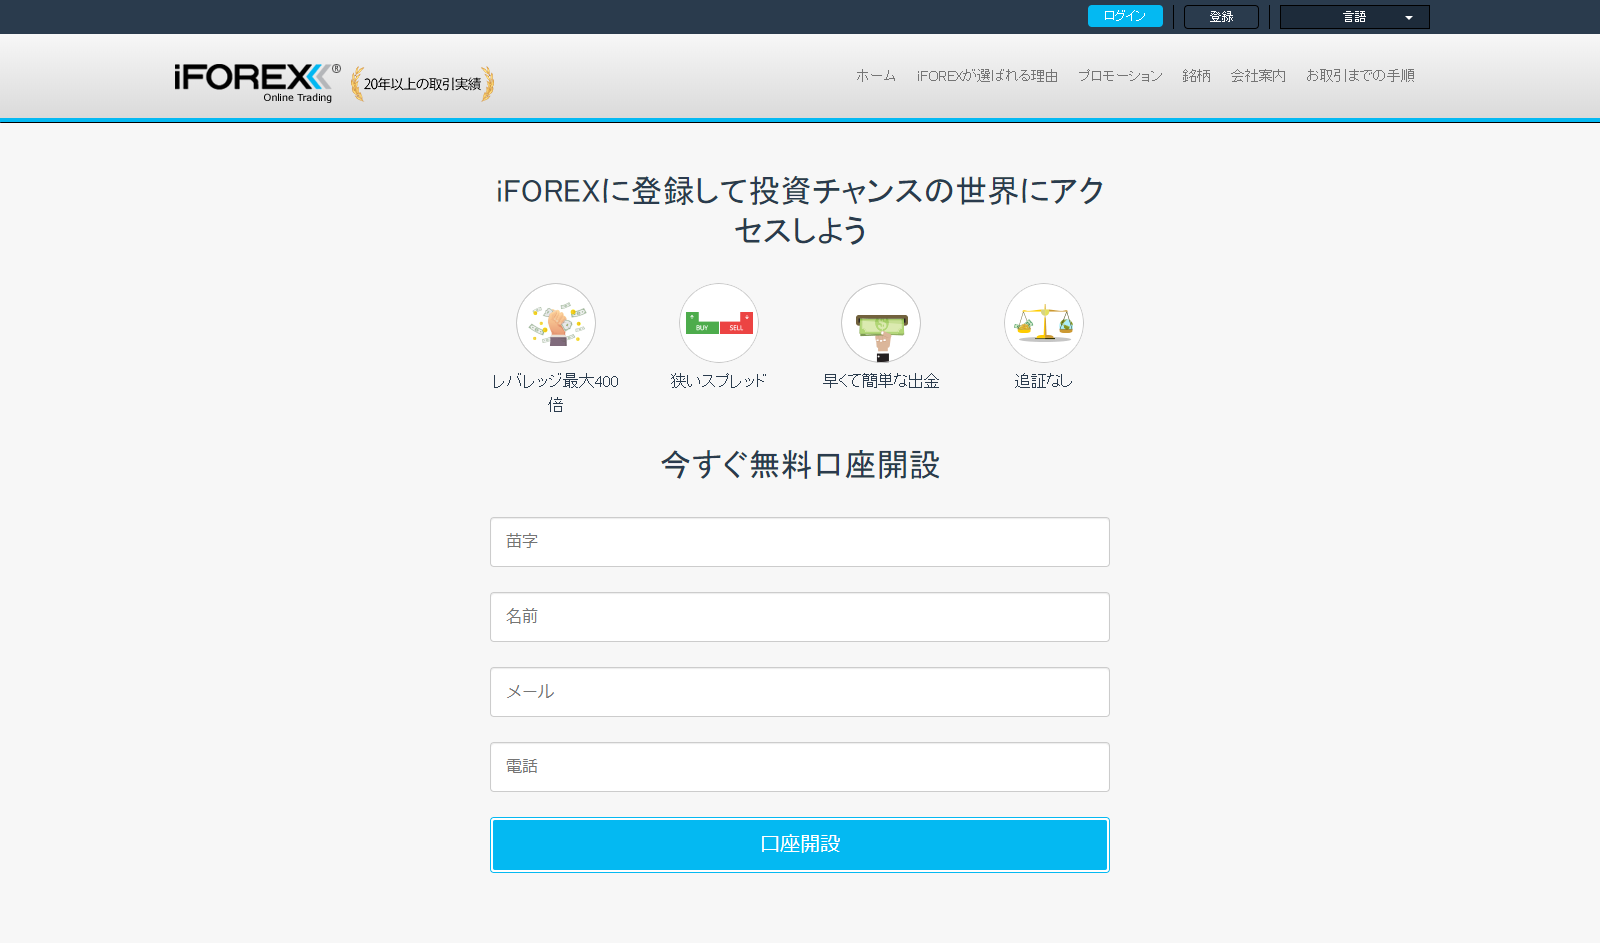Screen dimensions: 1600x943
Task: Click the 口座開設 submit button
Action: click(800, 845)
